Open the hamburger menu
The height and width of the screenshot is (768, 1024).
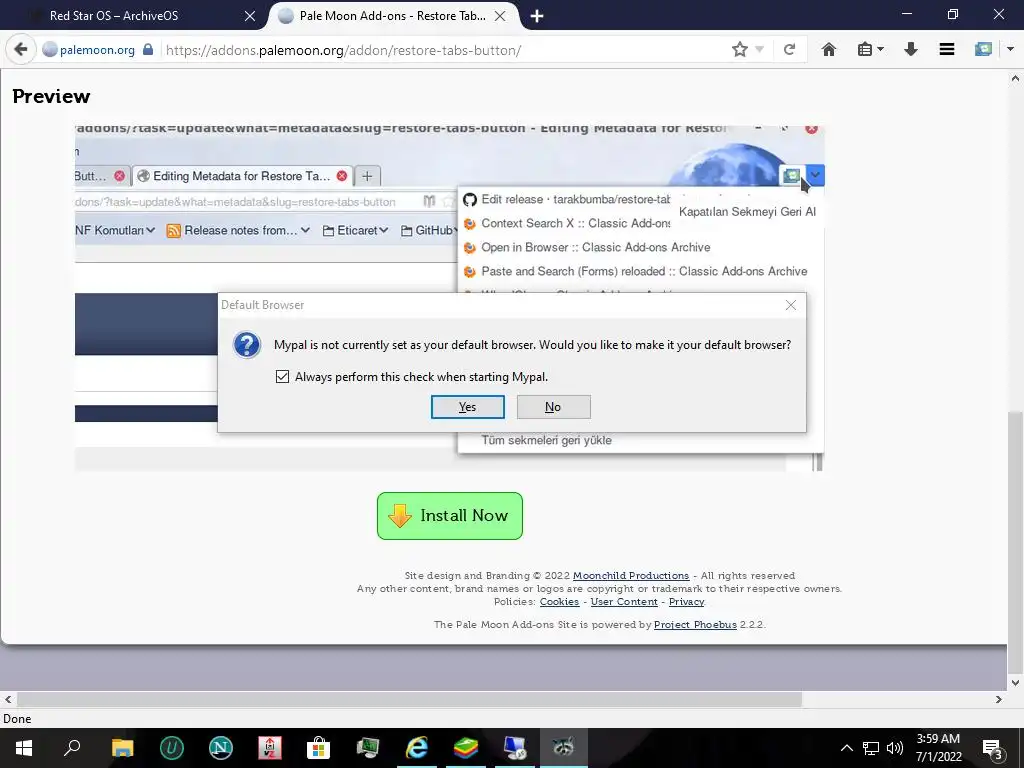[947, 50]
